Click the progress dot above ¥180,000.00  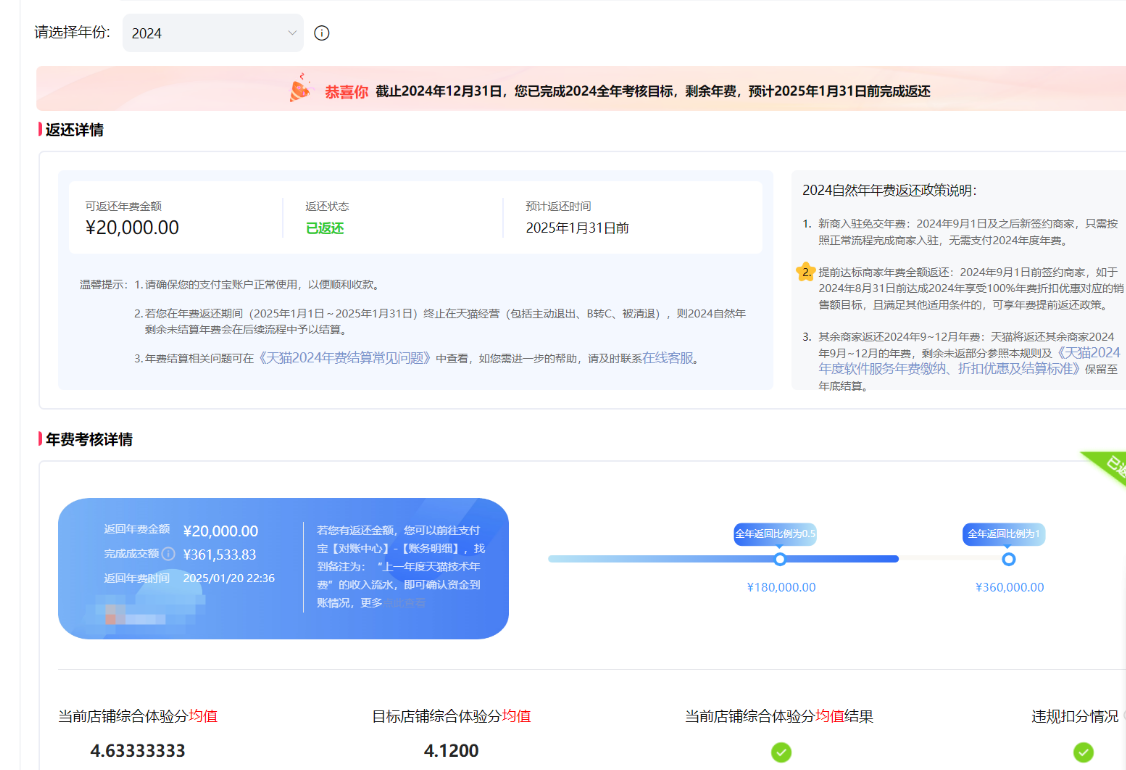(780, 559)
